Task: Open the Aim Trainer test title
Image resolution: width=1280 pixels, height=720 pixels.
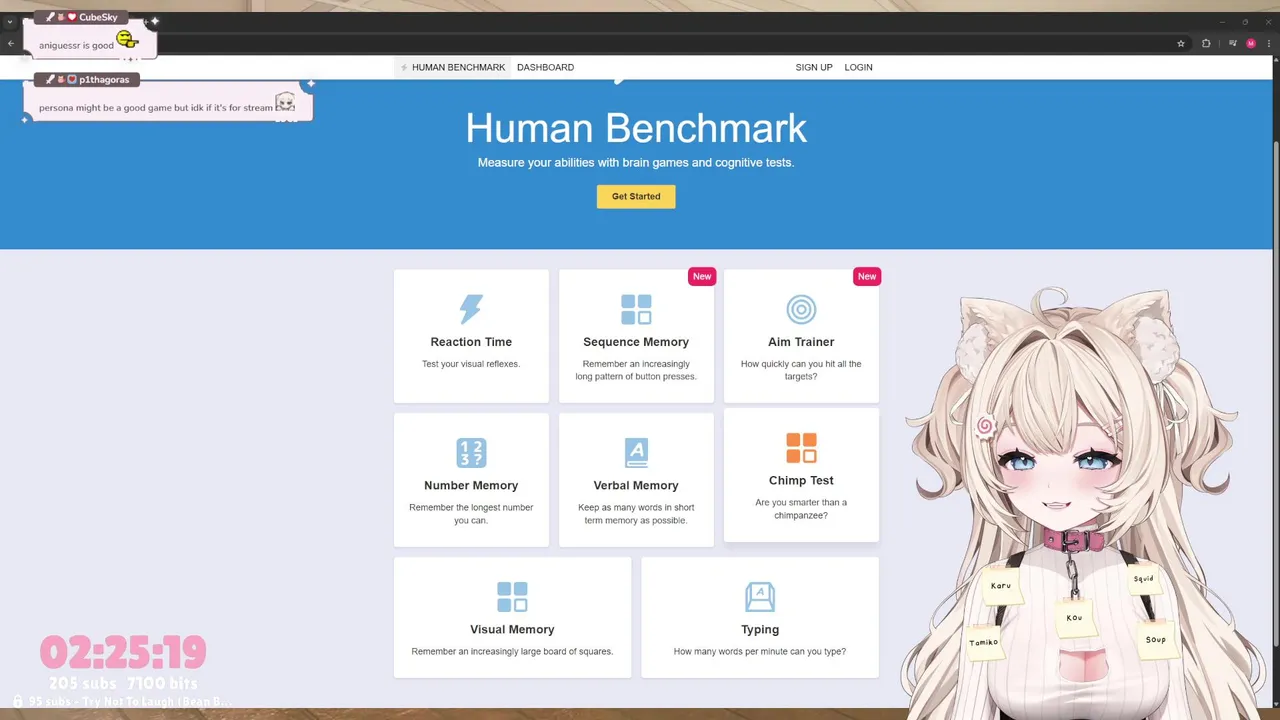Action: pyautogui.click(x=801, y=342)
